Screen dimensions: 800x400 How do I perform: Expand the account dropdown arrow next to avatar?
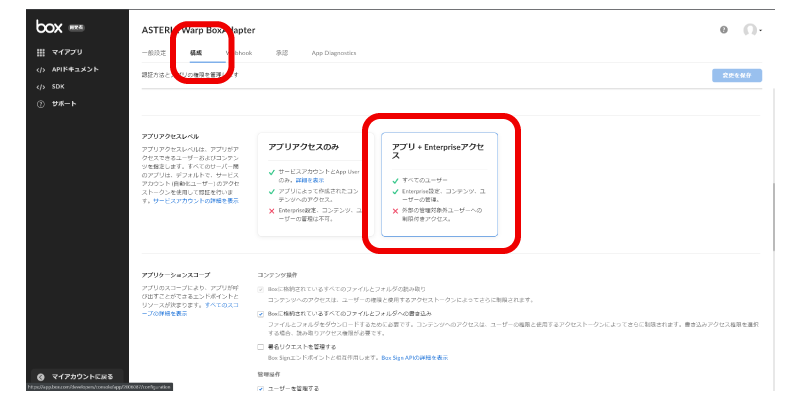pyautogui.click(x=761, y=31)
